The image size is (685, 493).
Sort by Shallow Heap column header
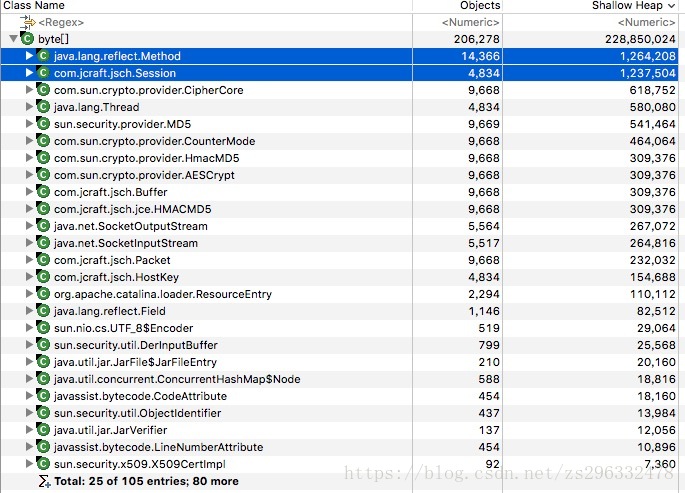590,6
